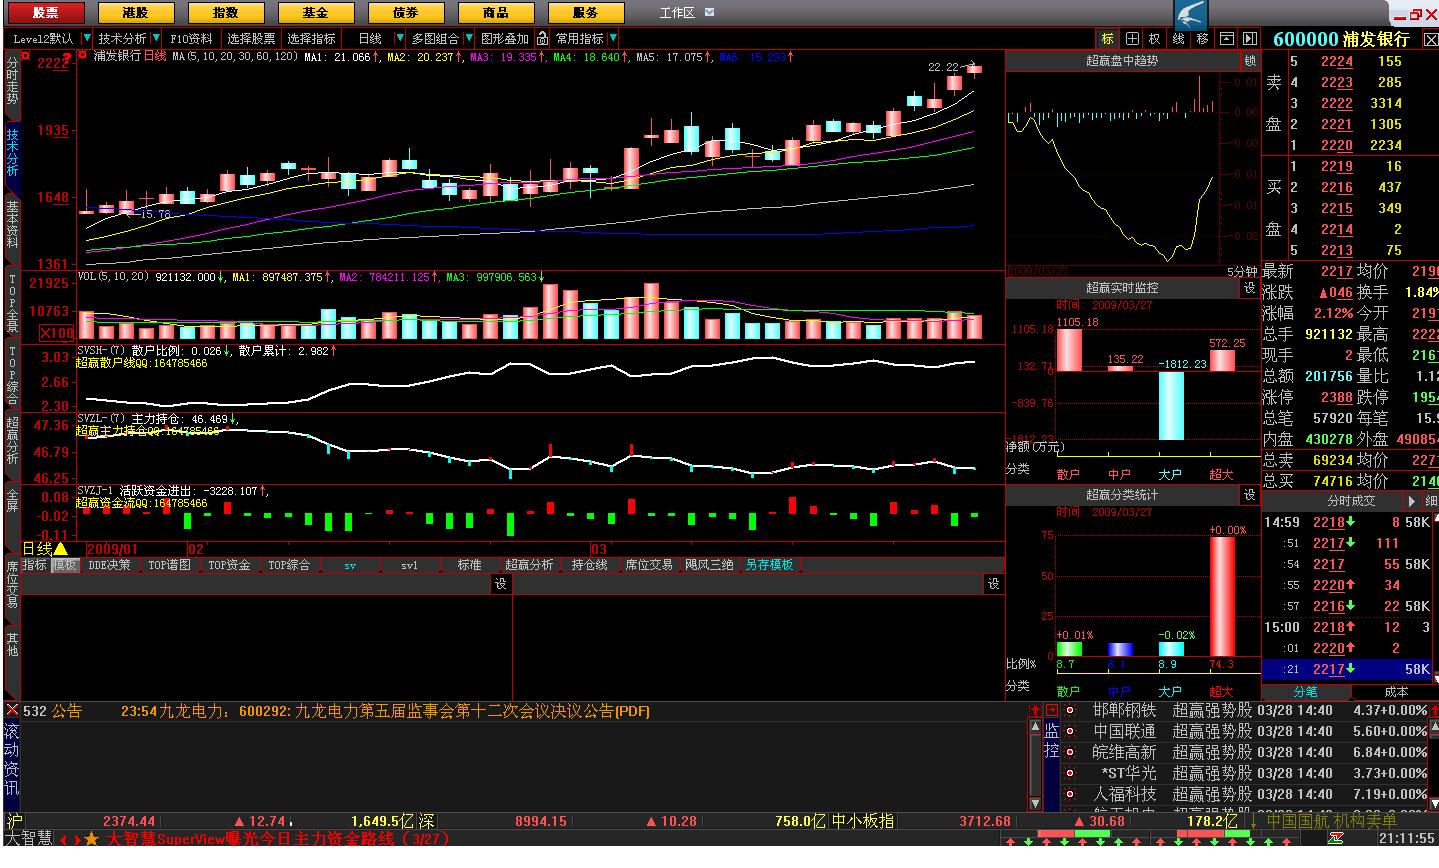Click the 设 settings icon of 超赢实时监控
Screen dimensions: 1439x868
(x=1249, y=288)
